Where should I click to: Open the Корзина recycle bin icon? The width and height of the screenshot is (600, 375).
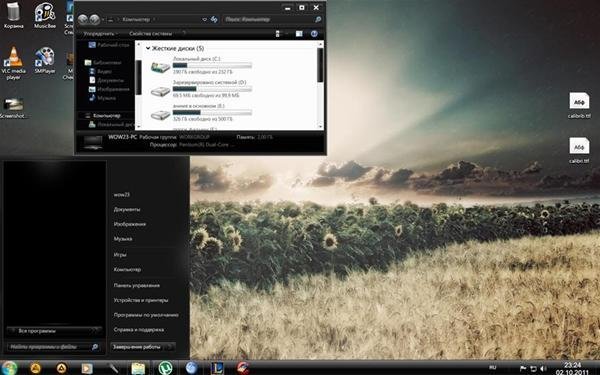coord(13,15)
